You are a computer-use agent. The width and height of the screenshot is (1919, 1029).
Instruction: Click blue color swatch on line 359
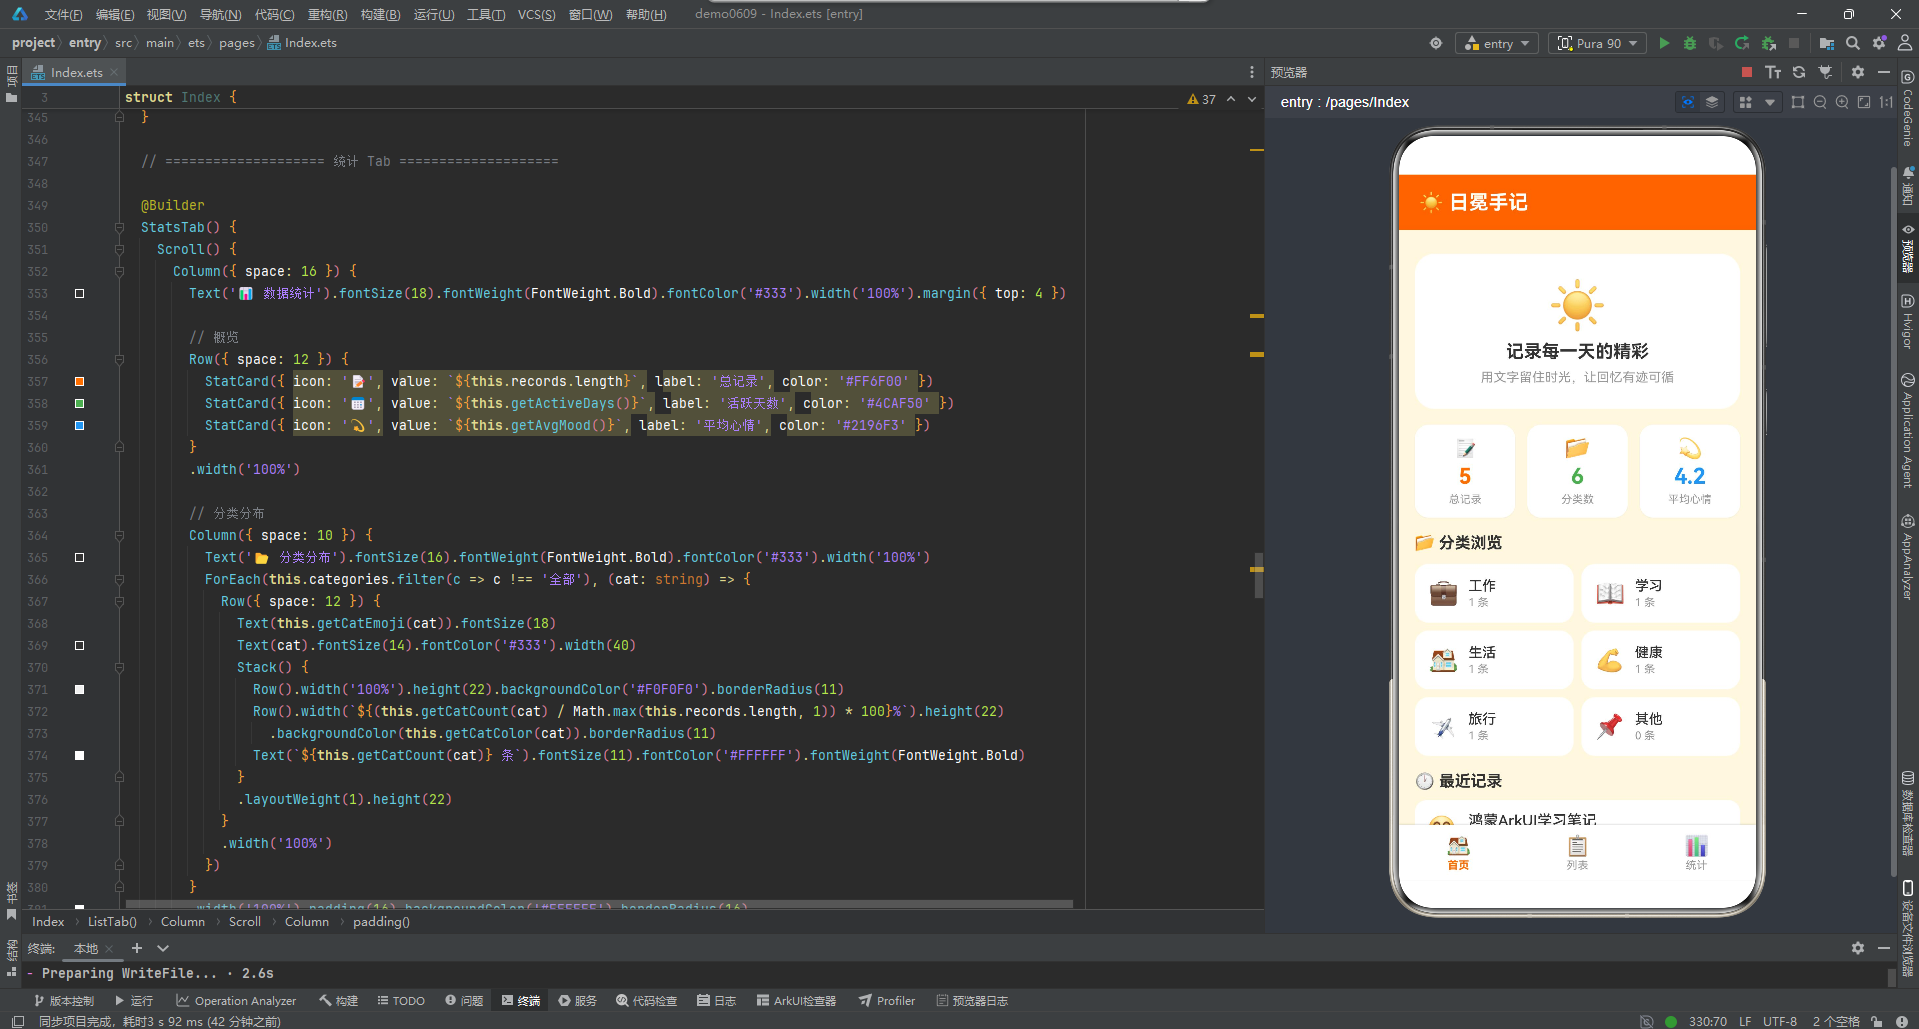[x=79, y=425]
